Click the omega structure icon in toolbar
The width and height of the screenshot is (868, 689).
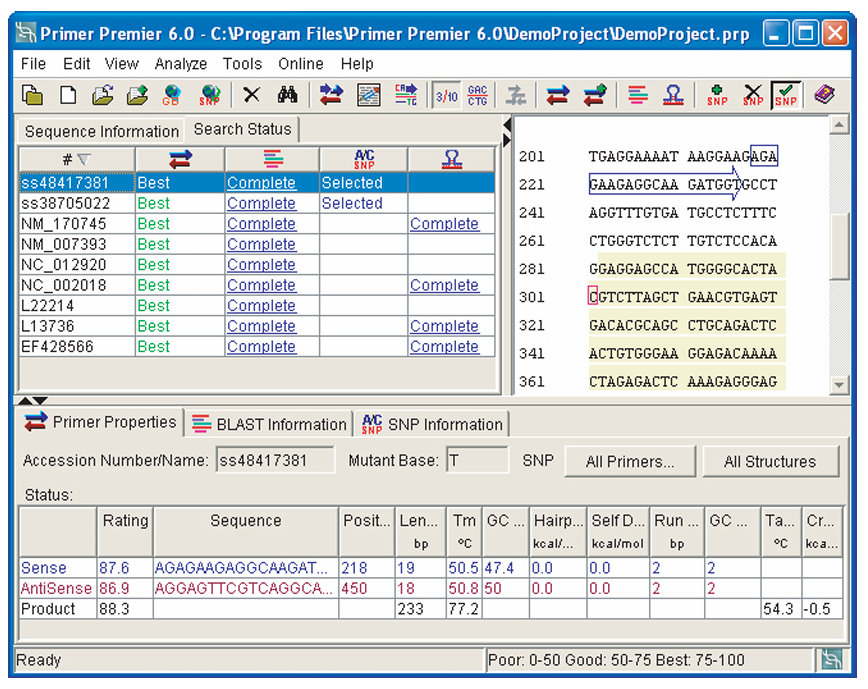pyautogui.click(x=674, y=96)
